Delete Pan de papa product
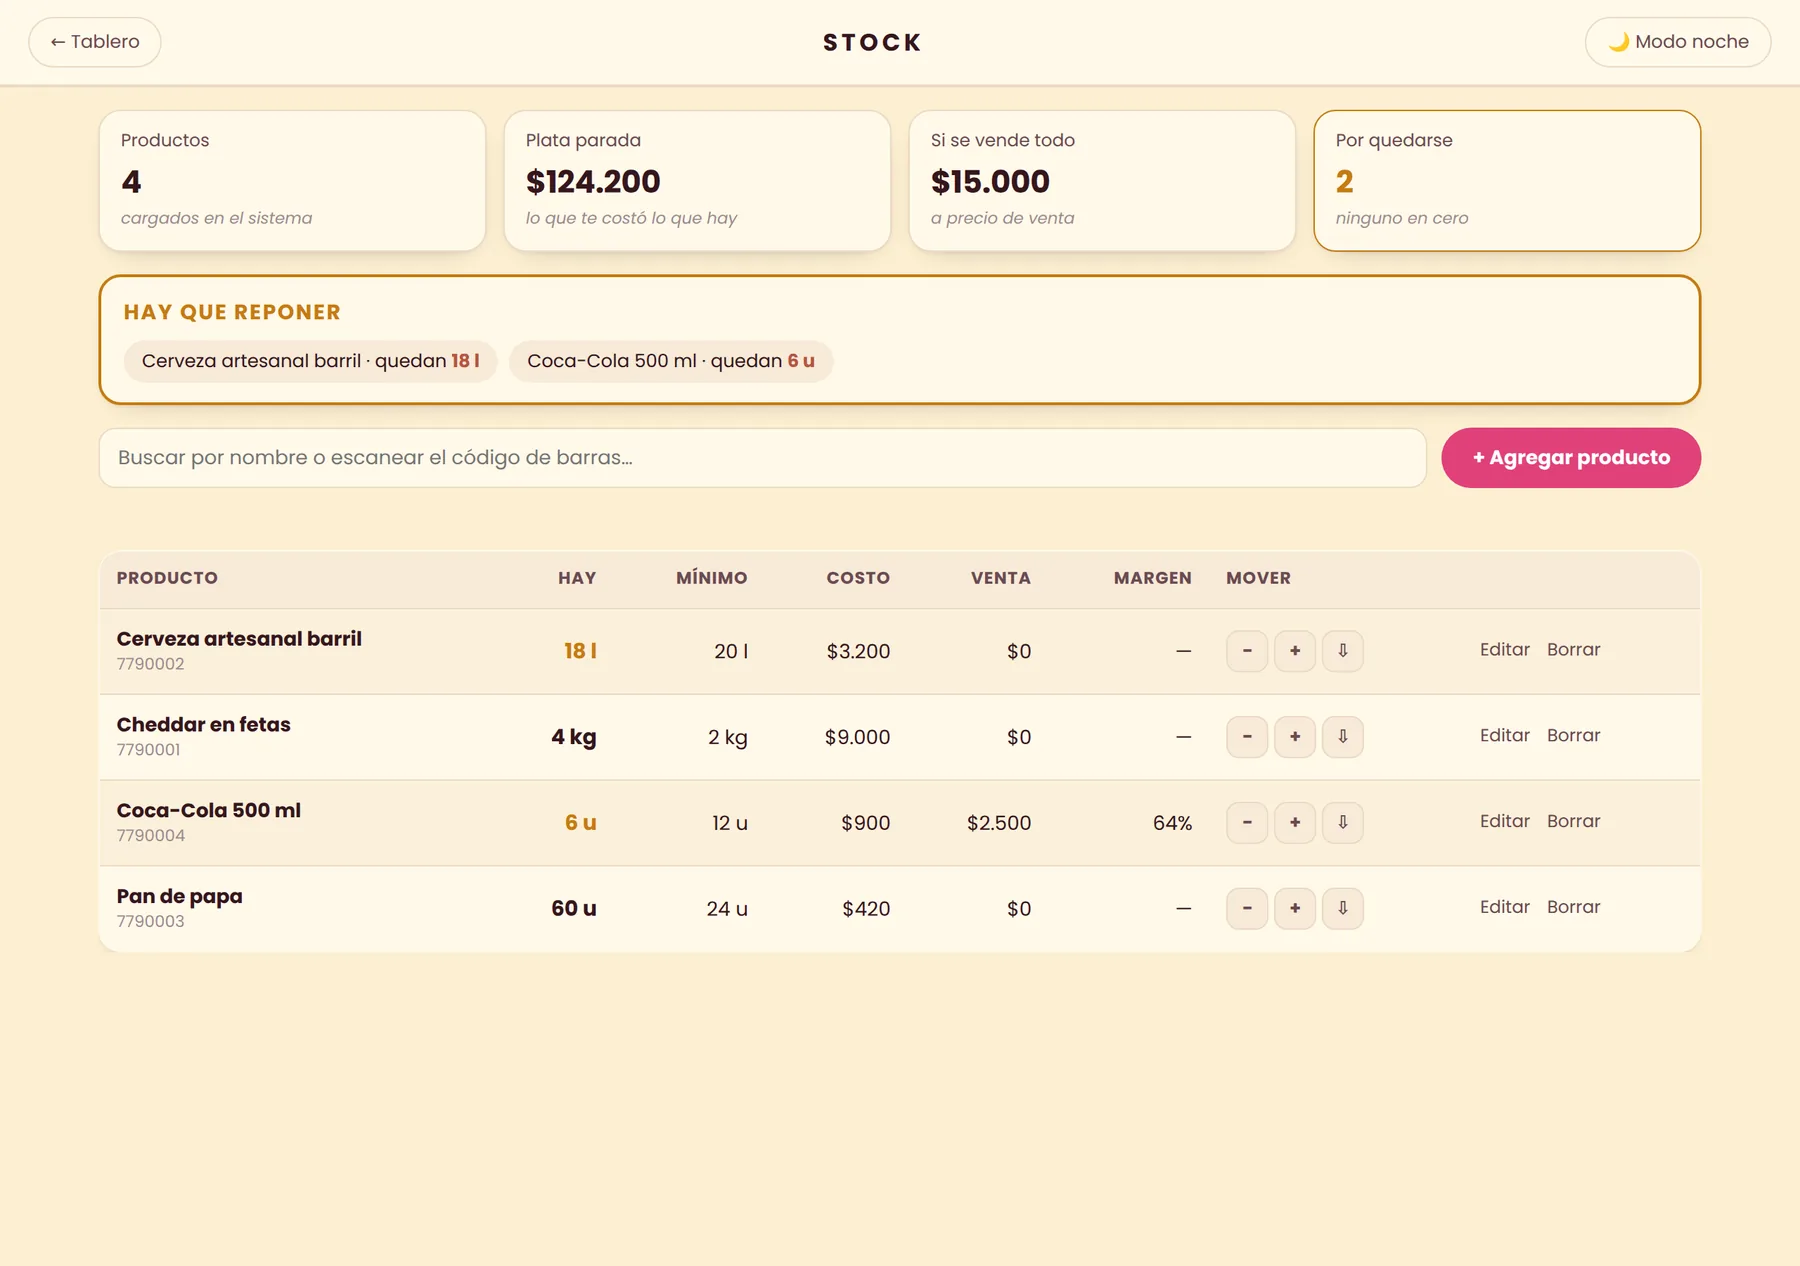Viewport: 1800px width, 1266px height. tap(1574, 907)
